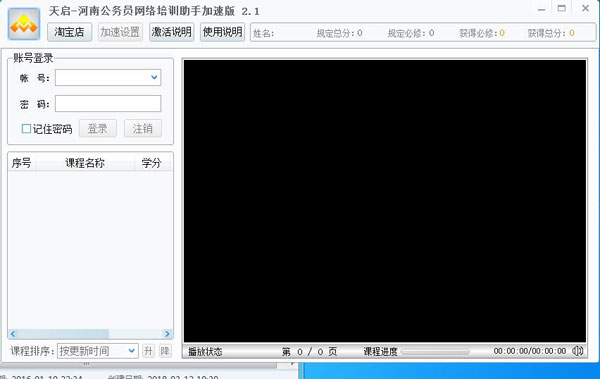
Task: Click the 课程进度 progress bar
Action: click(435, 351)
